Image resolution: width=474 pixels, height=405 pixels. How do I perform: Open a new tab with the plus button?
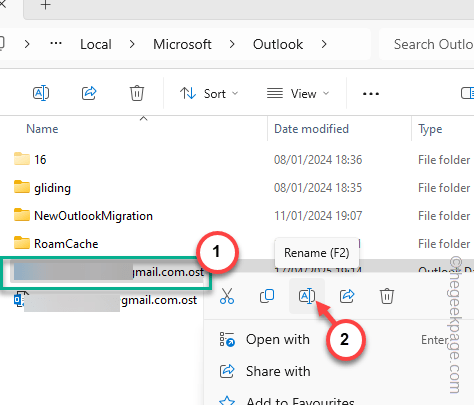pyautogui.click(x=45, y=5)
